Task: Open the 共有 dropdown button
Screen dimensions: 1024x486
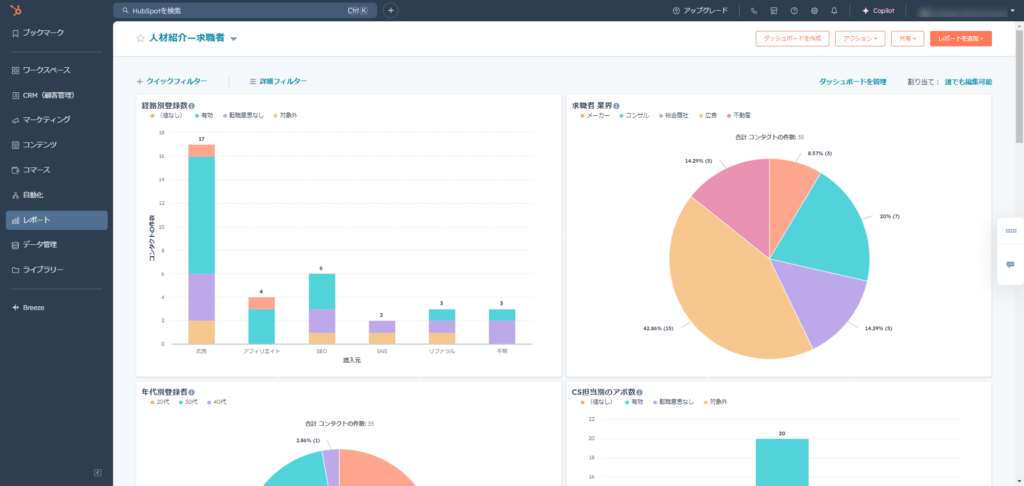Action: coord(908,39)
